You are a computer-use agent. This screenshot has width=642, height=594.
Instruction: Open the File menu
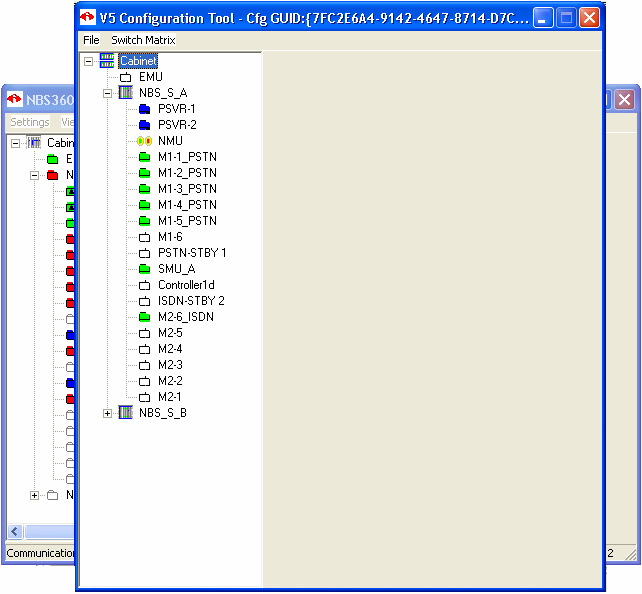click(x=91, y=40)
